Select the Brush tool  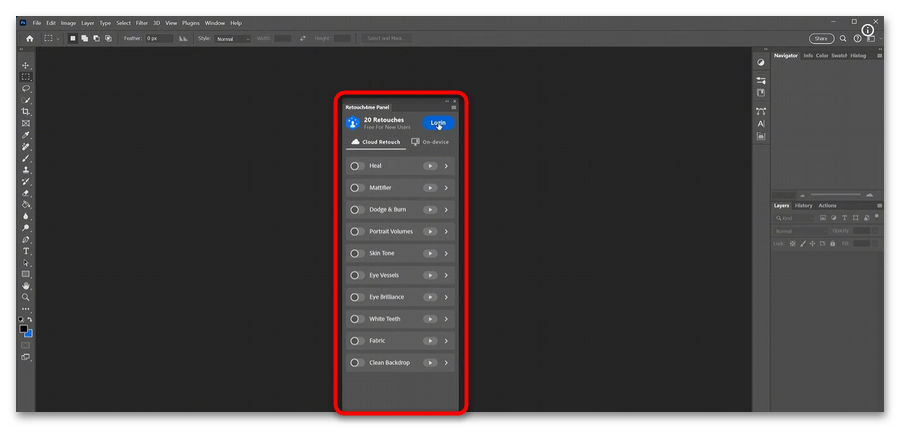click(26, 158)
